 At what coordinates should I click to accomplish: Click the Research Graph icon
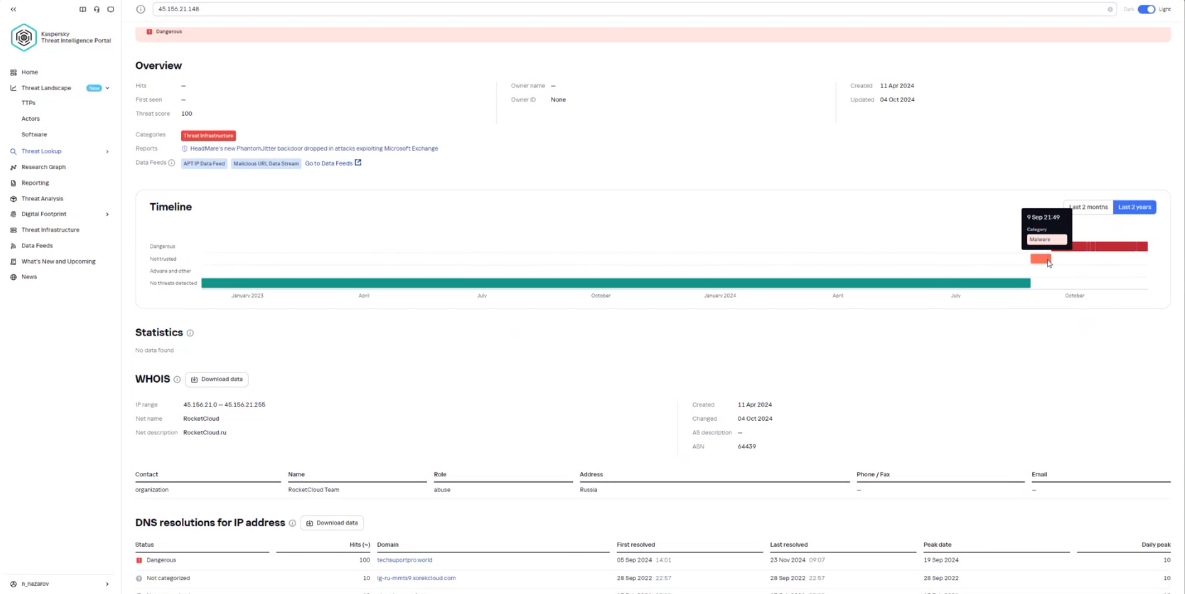[14, 167]
